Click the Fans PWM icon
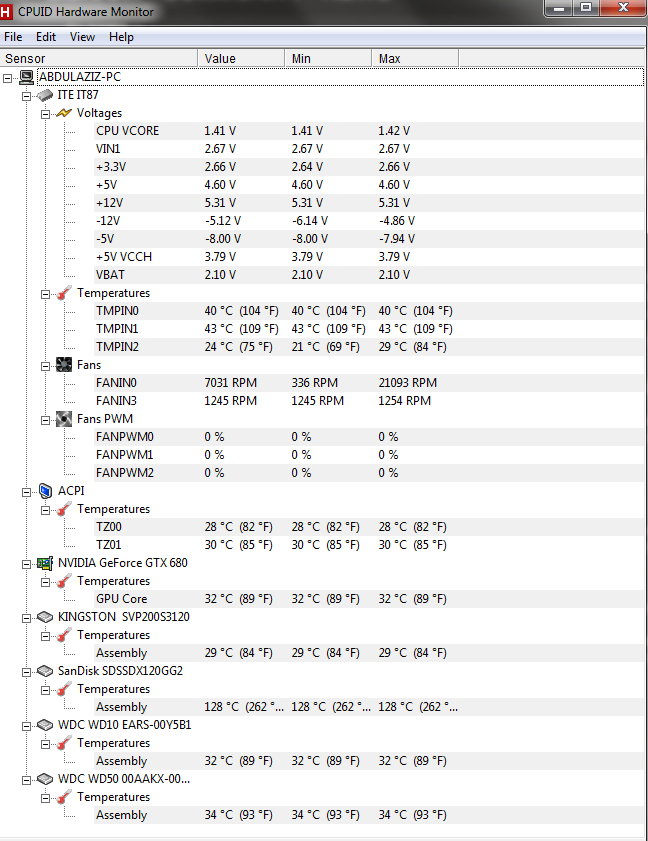Screen dimensions: 648x841 [x=64, y=419]
